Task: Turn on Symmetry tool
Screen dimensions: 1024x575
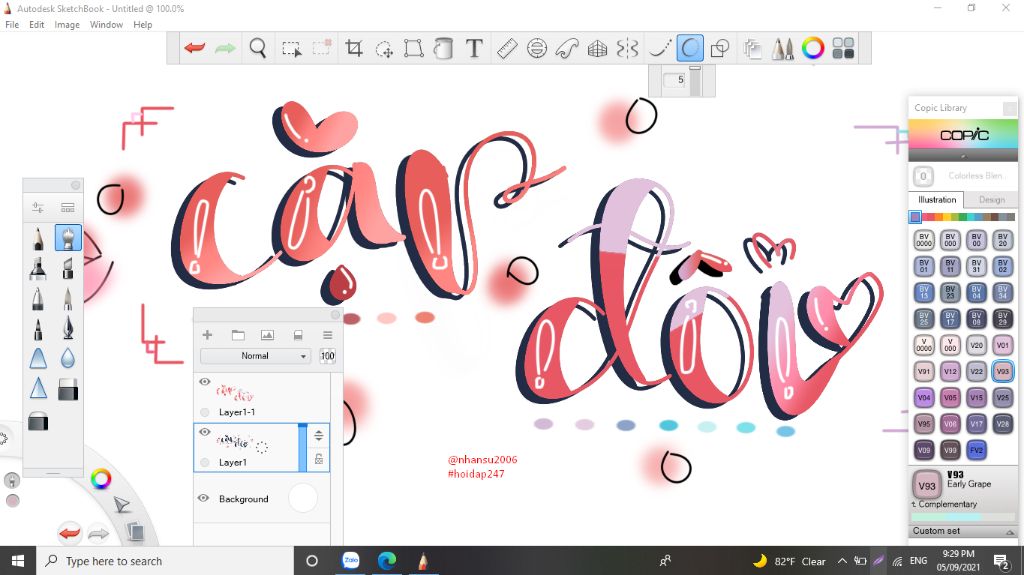Action: pos(627,48)
